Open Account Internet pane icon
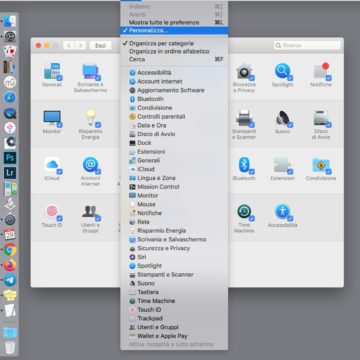Screen dimensions: 360x360 (x=90, y=165)
